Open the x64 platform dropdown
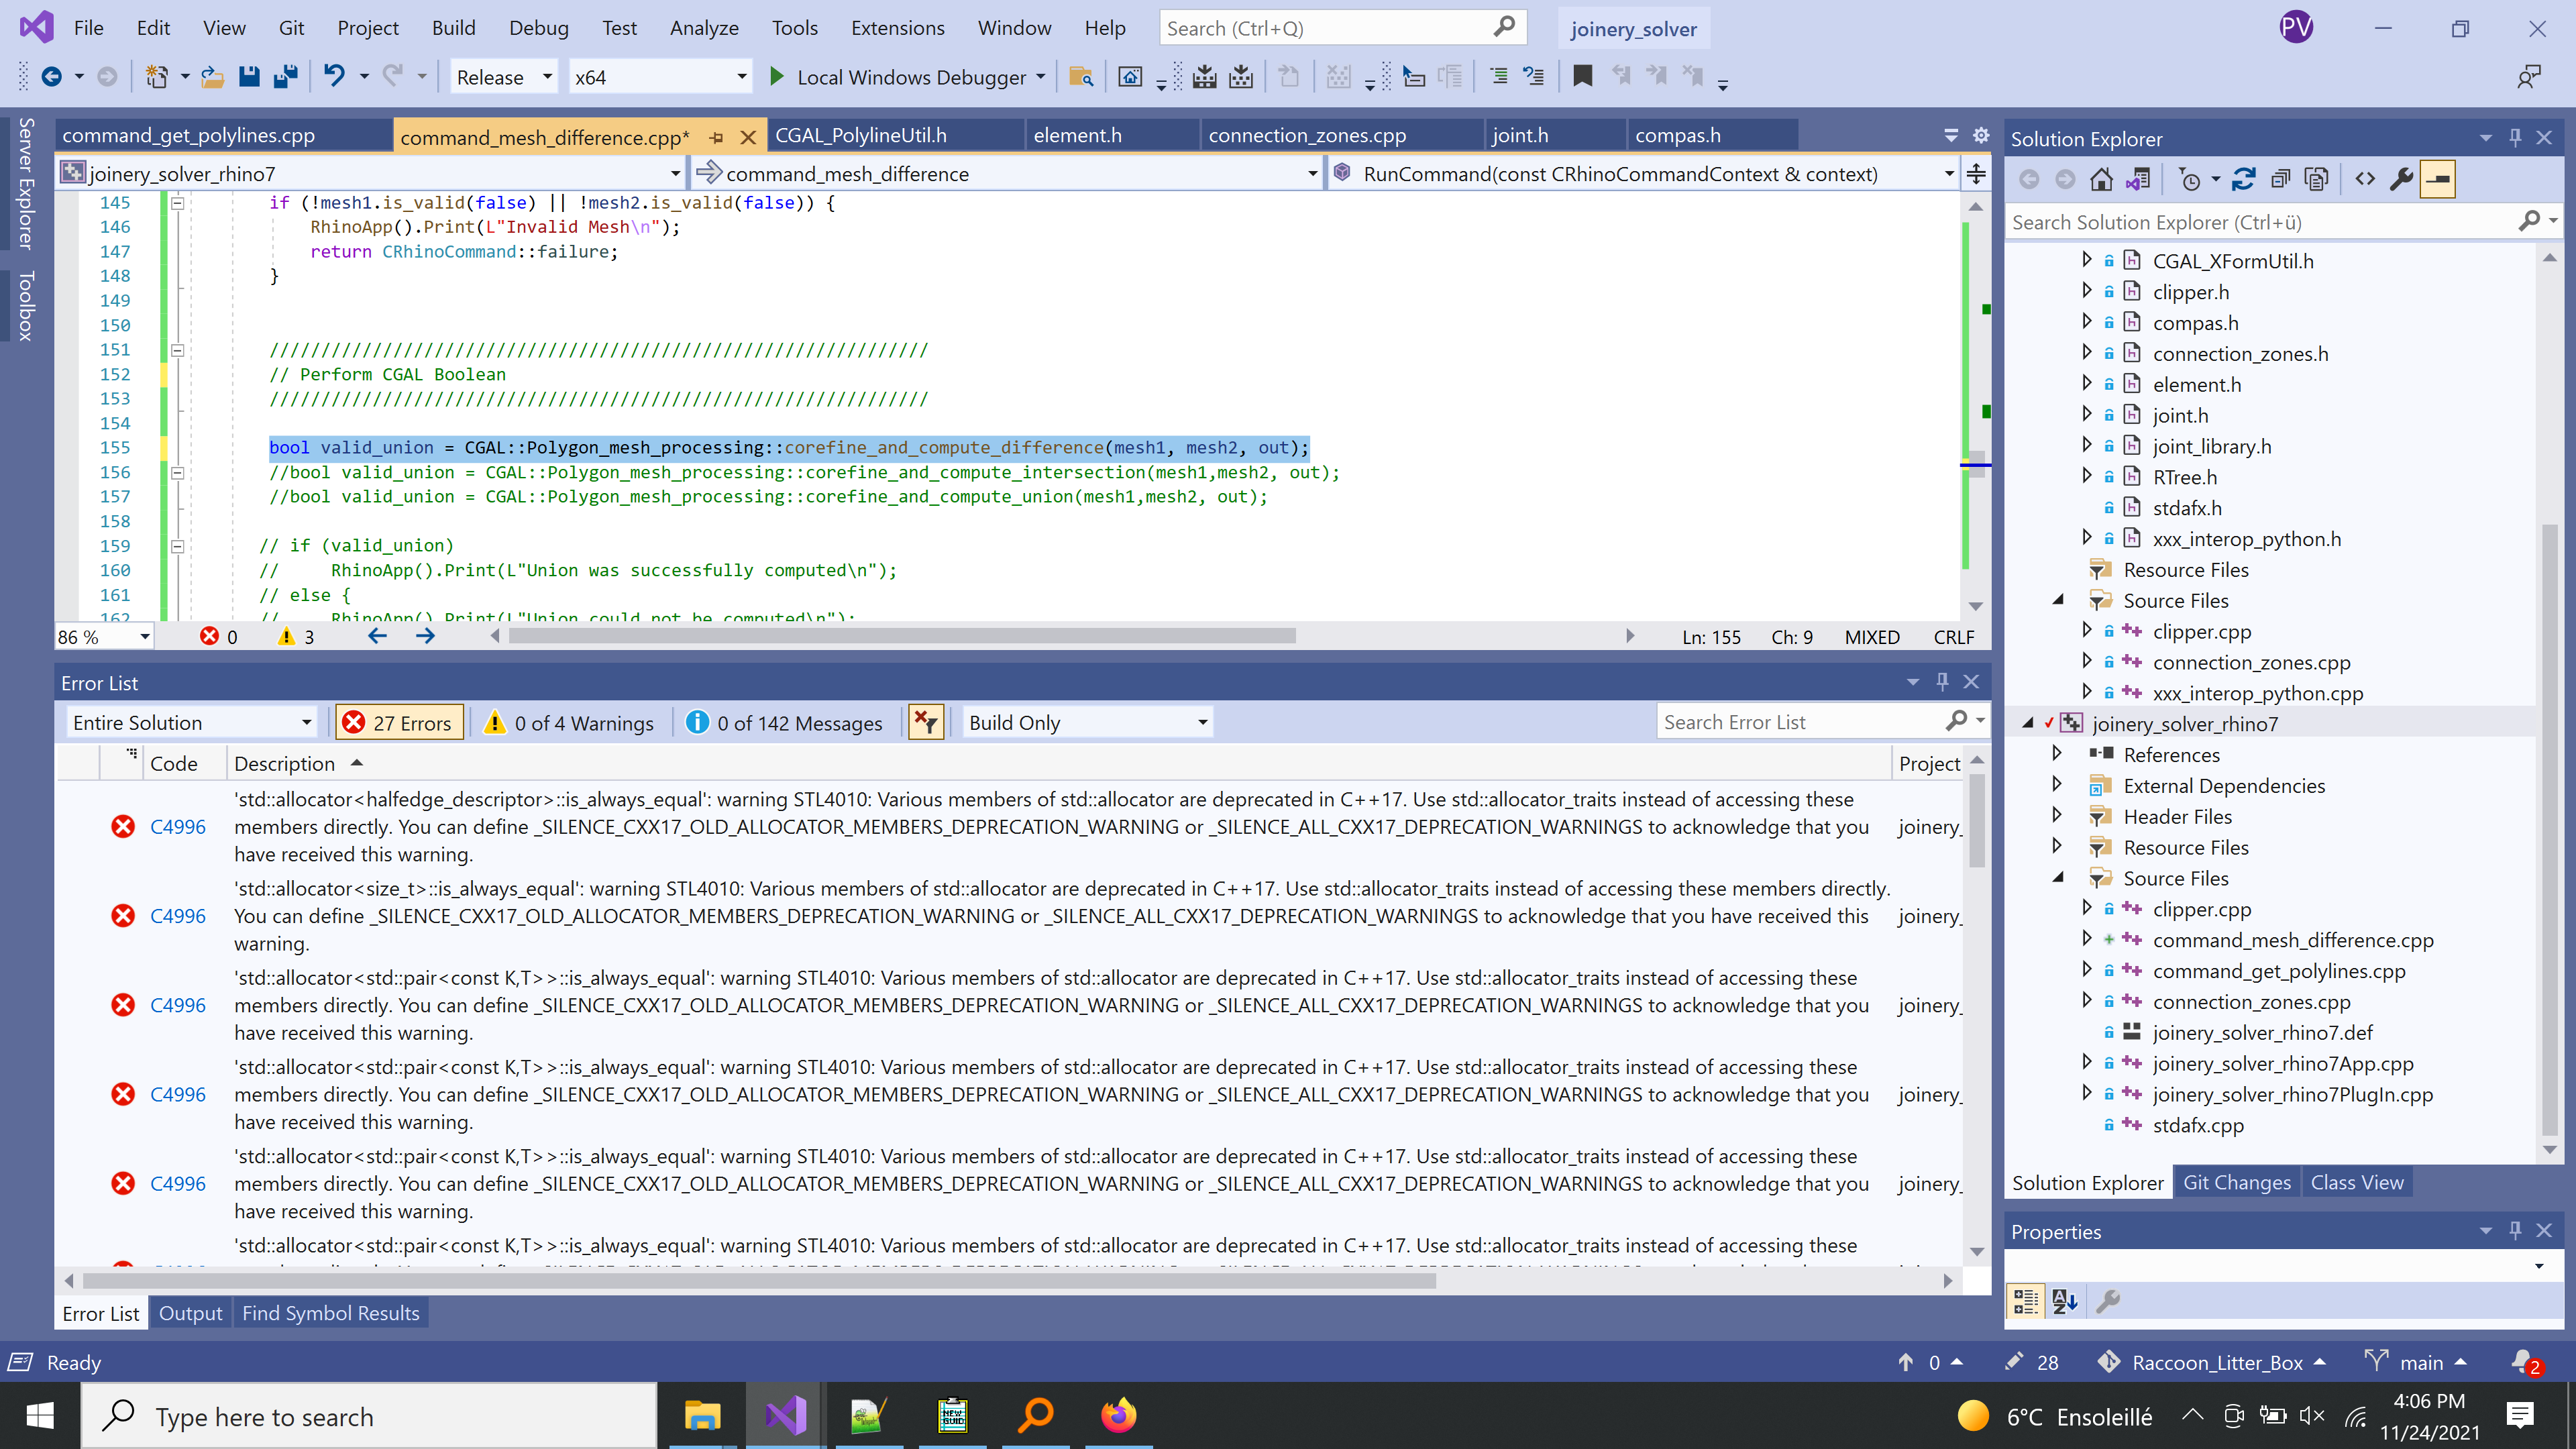This screenshot has height=1449, width=2576. pyautogui.click(x=660, y=77)
